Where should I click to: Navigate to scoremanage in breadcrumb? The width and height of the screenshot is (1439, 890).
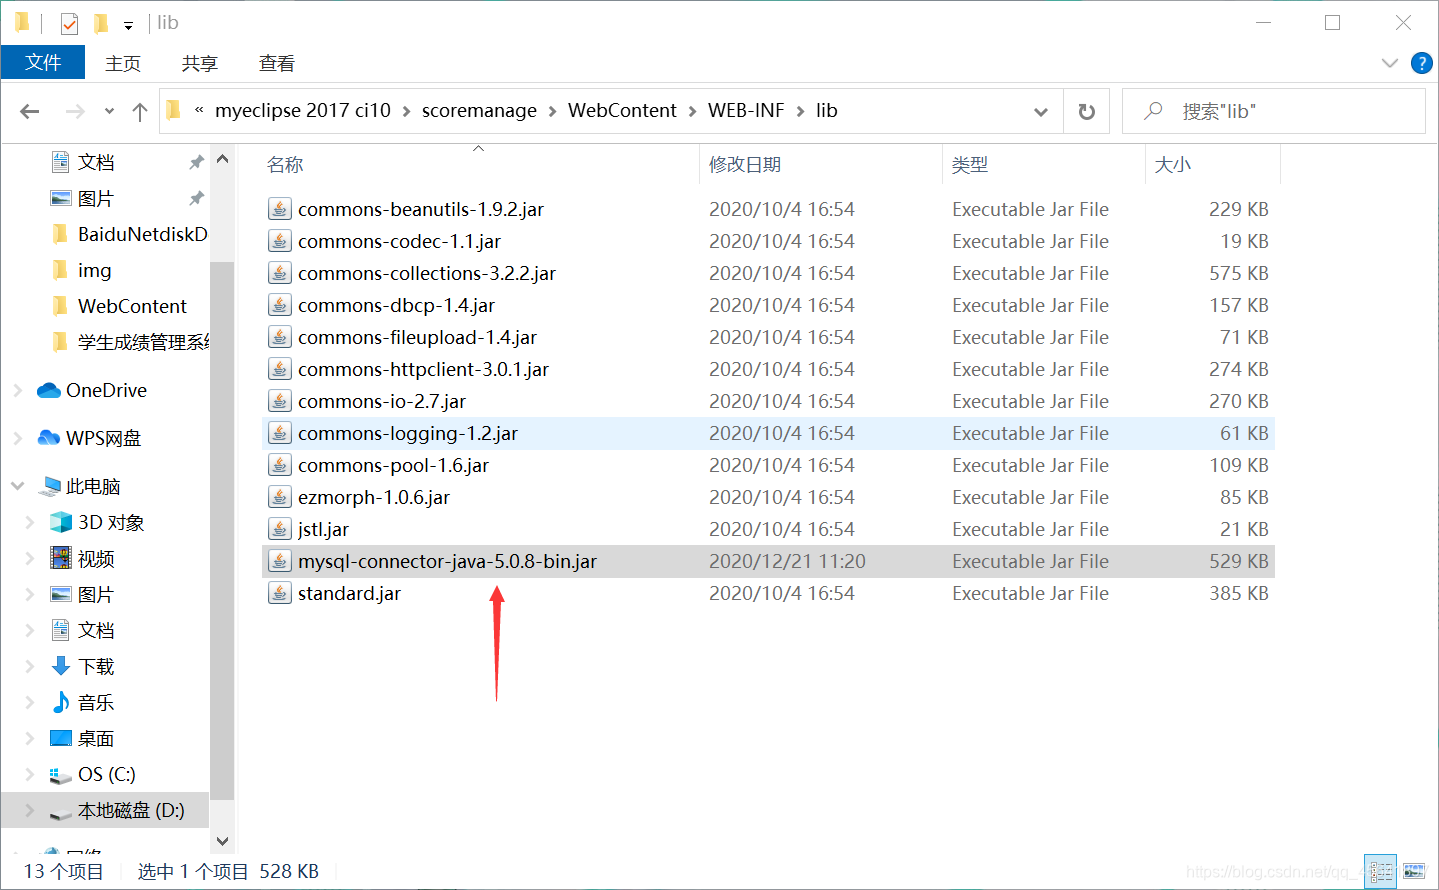click(x=479, y=111)
